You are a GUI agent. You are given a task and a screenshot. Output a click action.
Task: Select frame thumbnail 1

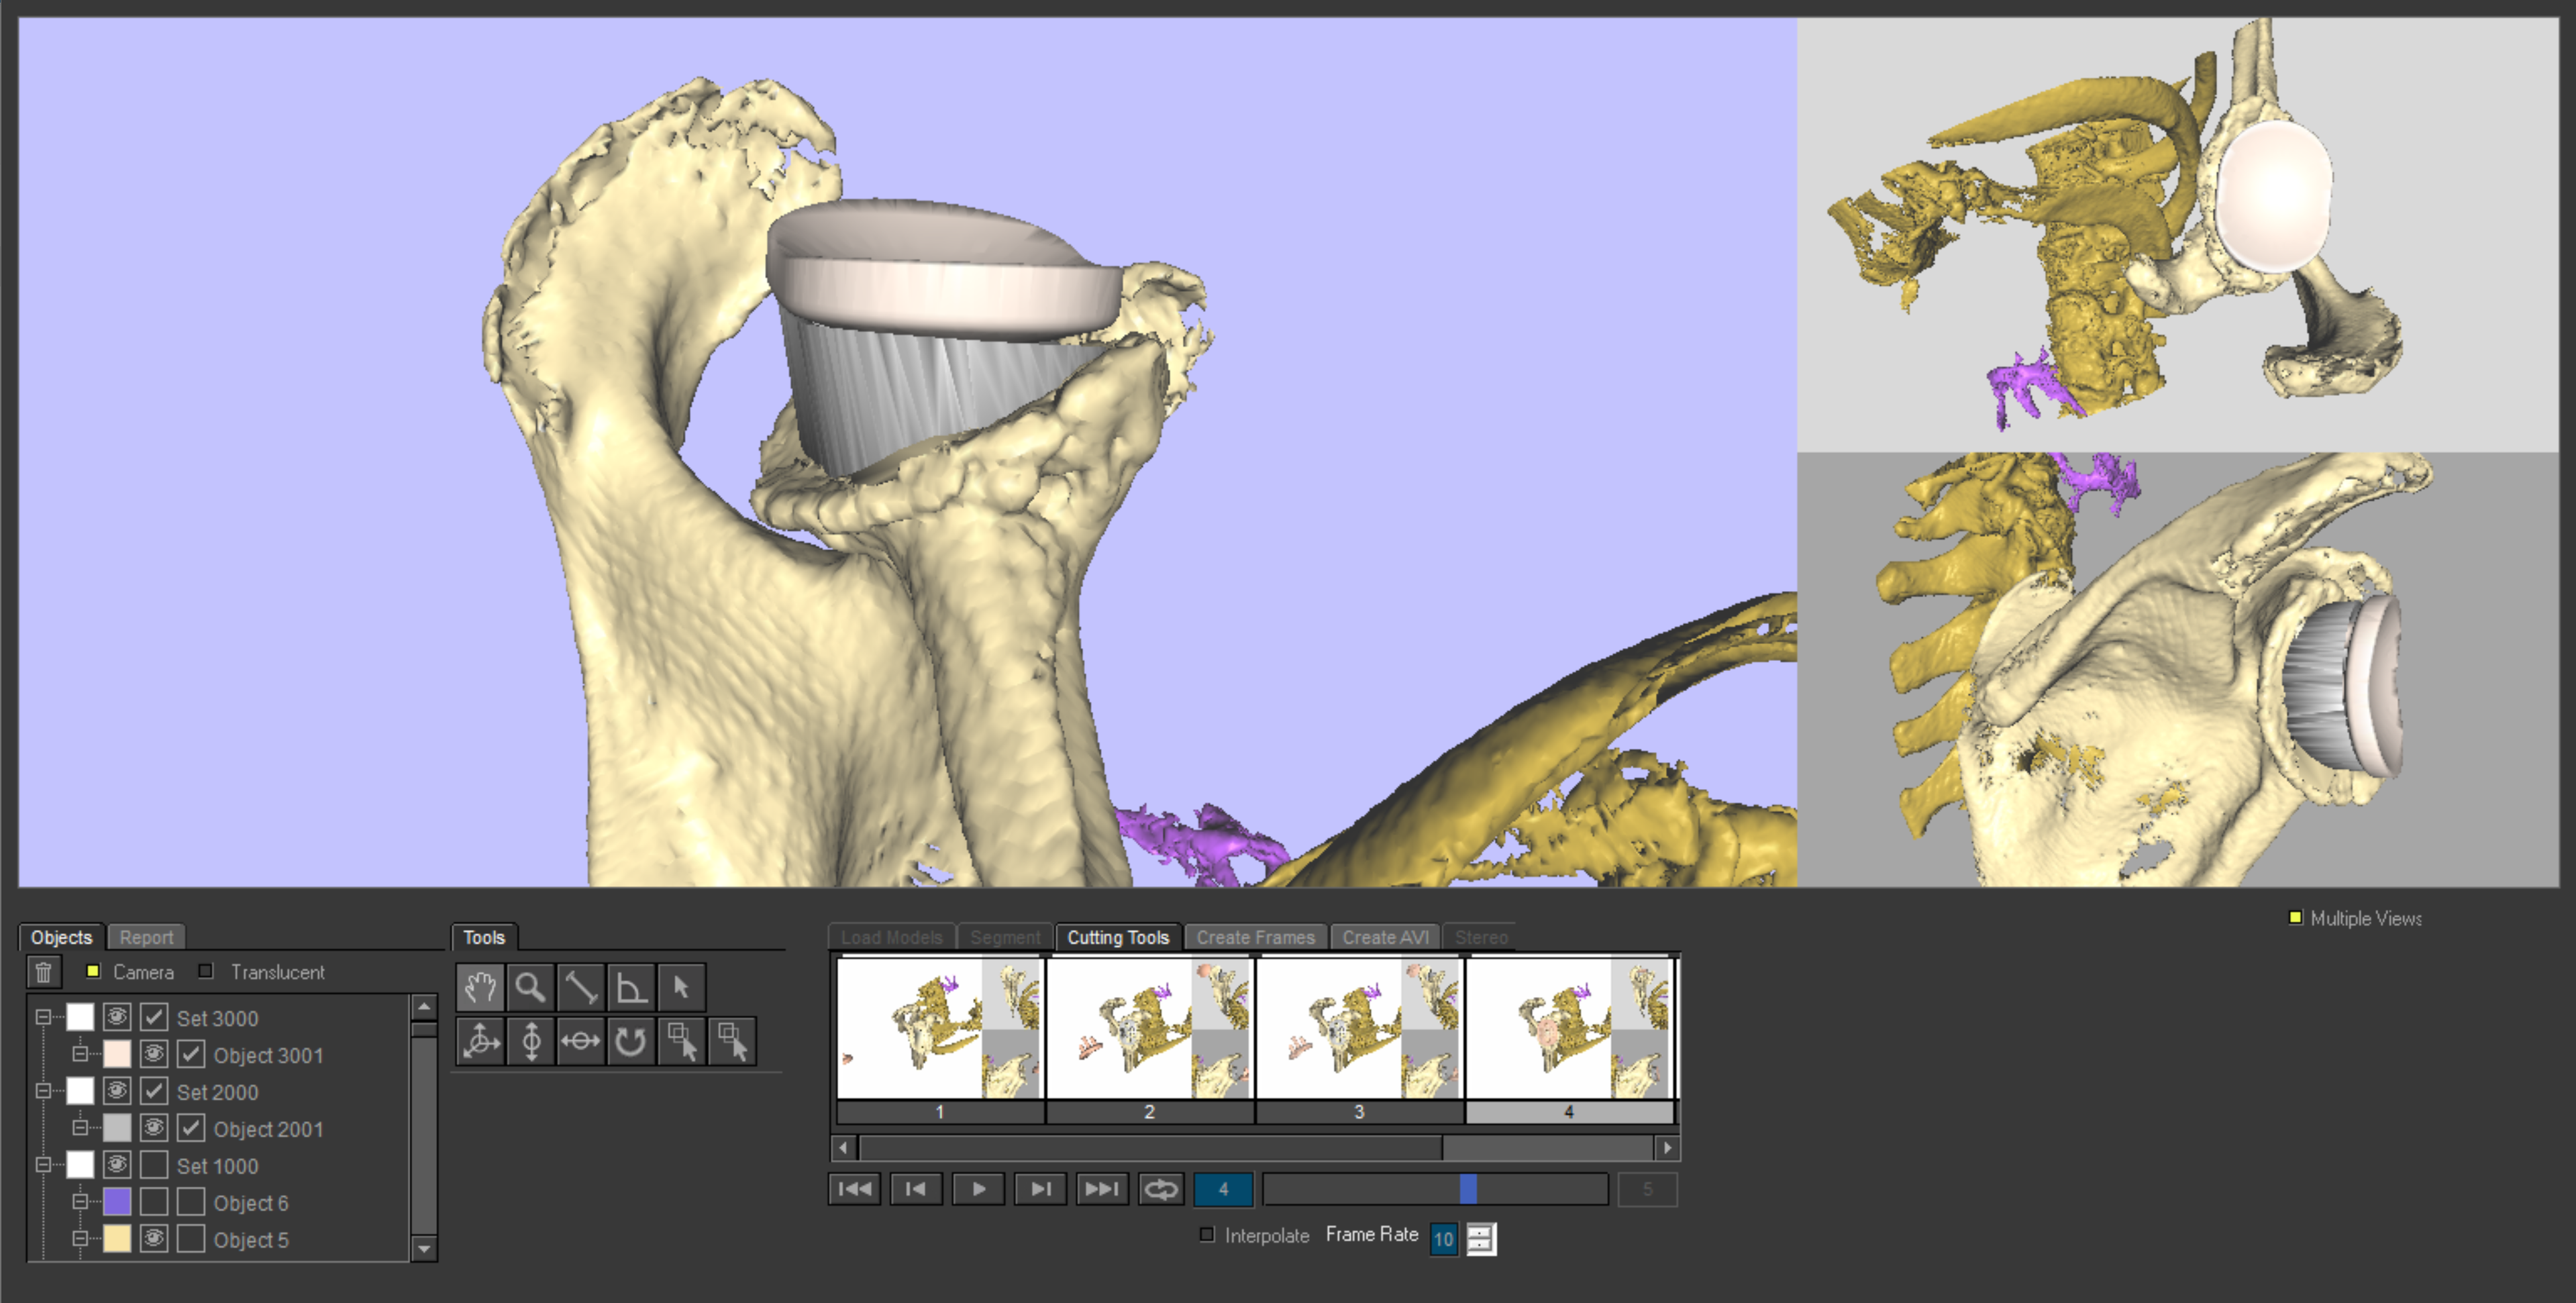(x=939, y=1040)
